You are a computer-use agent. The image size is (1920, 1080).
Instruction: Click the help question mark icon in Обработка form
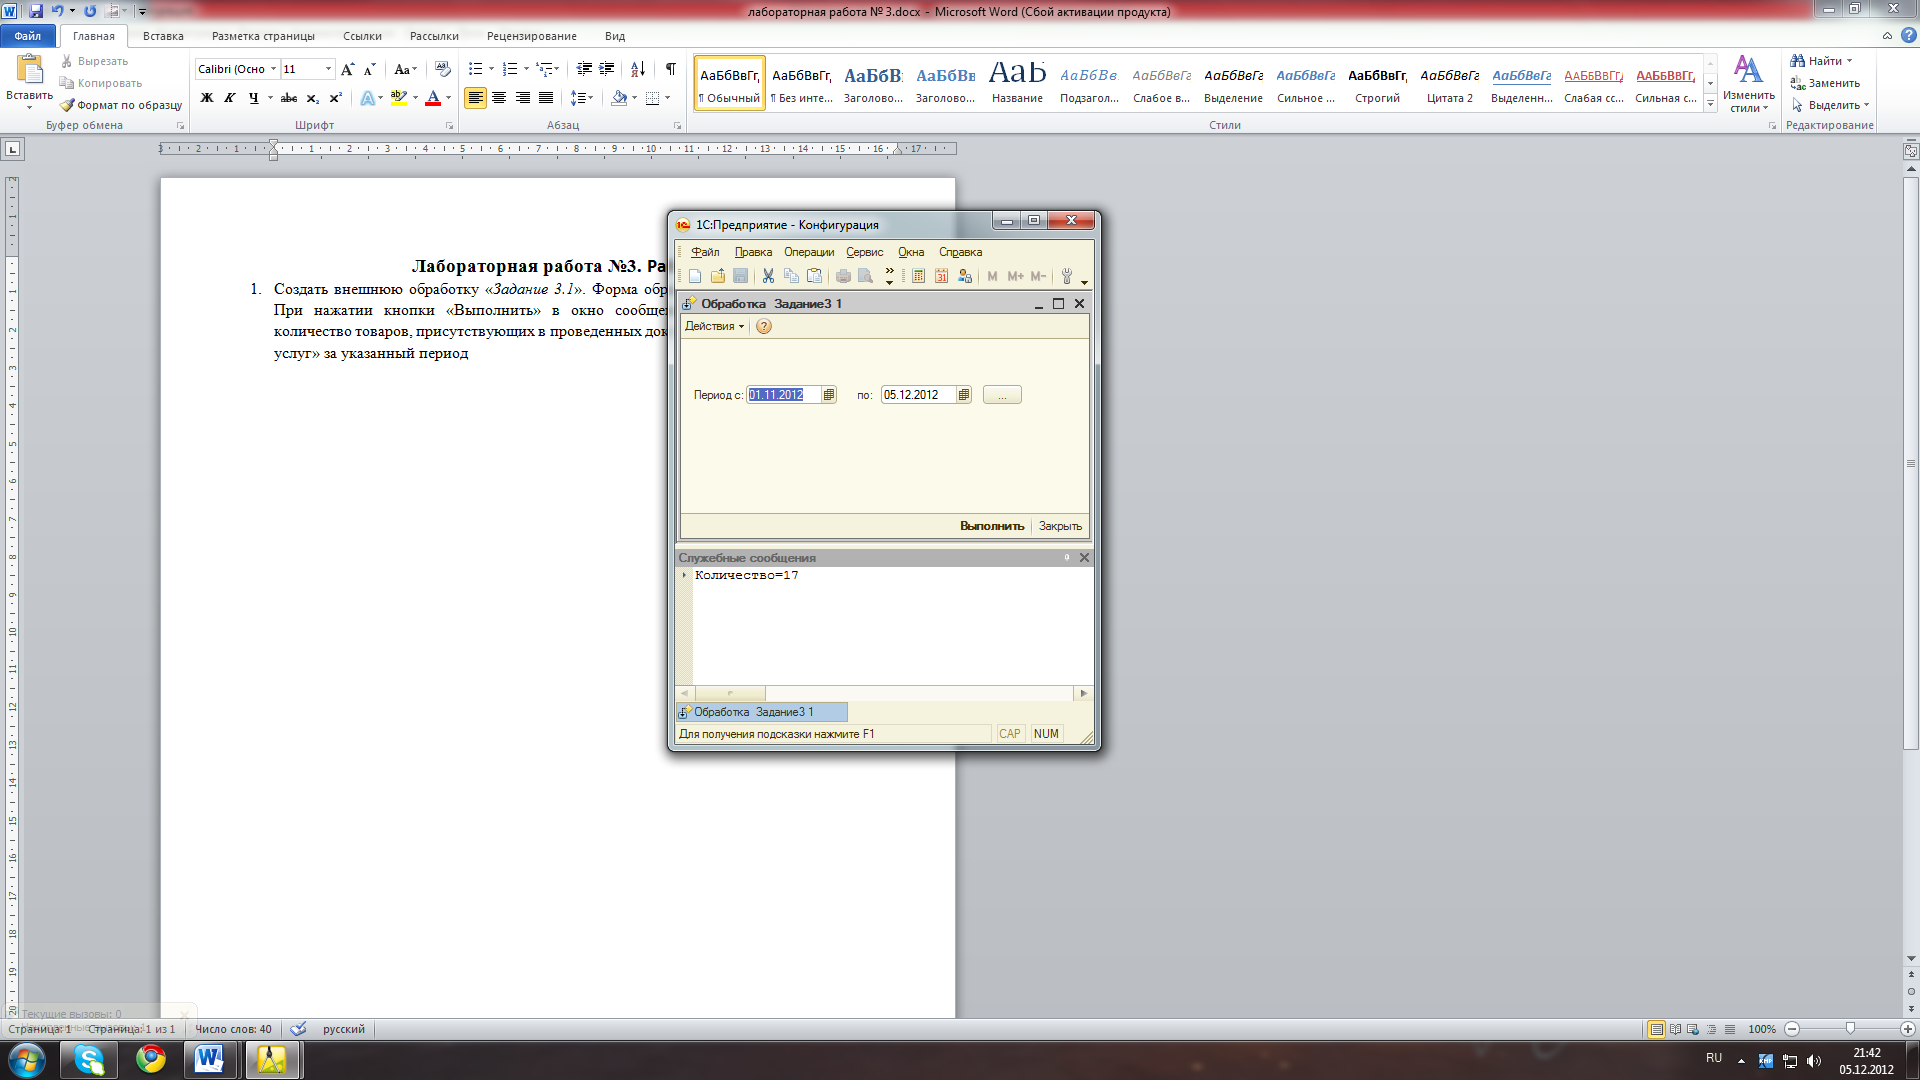[x=764, y=327]
